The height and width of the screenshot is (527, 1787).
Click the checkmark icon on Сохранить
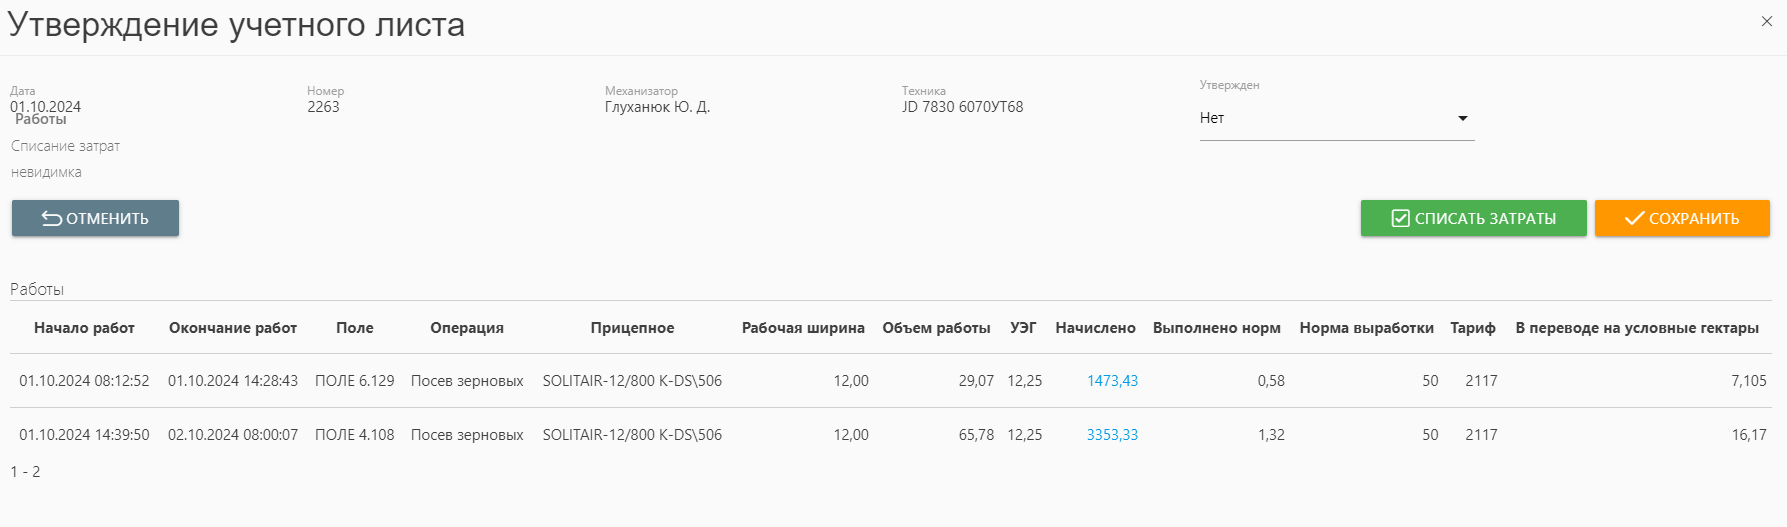(x=1634, y=219)
